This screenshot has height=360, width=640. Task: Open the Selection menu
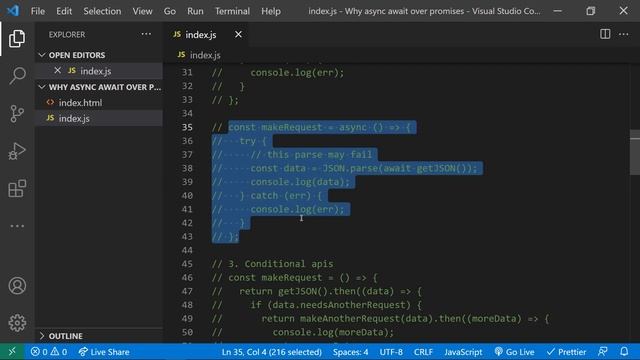[102, 11]
